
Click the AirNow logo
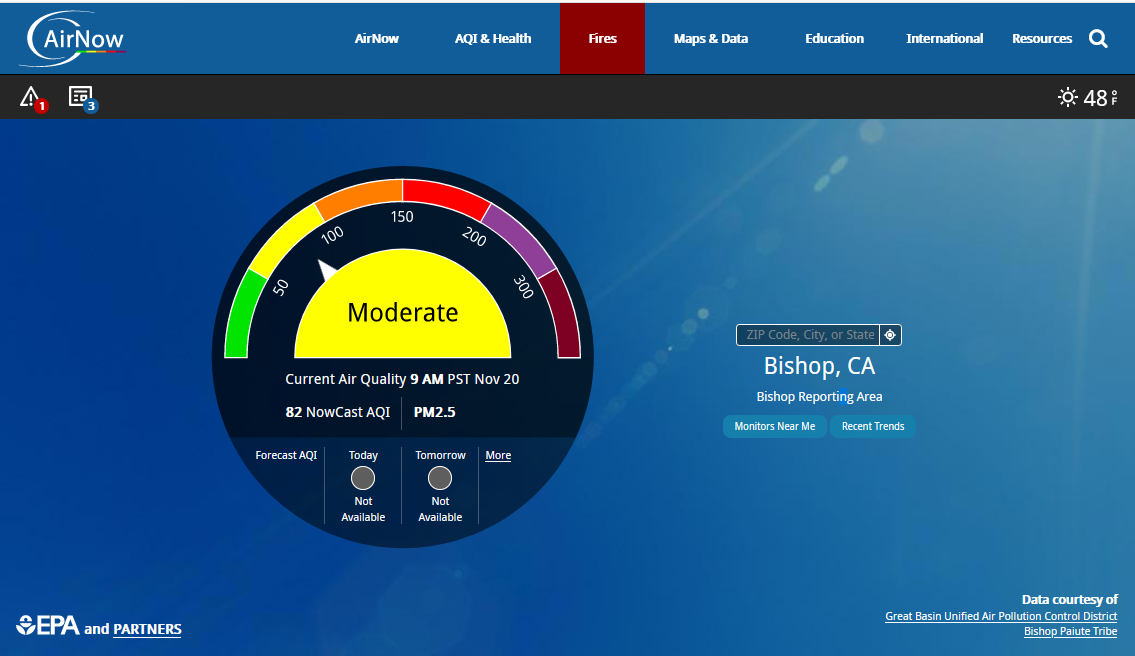[x=72, y=39]
